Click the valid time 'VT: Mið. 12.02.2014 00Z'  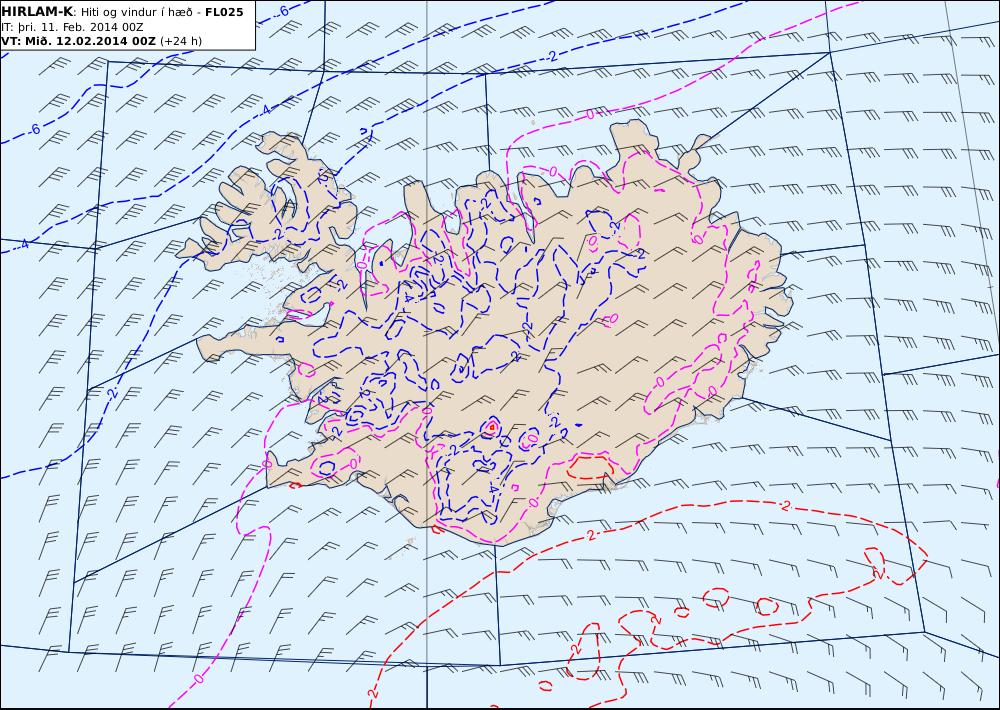point(78,41)
